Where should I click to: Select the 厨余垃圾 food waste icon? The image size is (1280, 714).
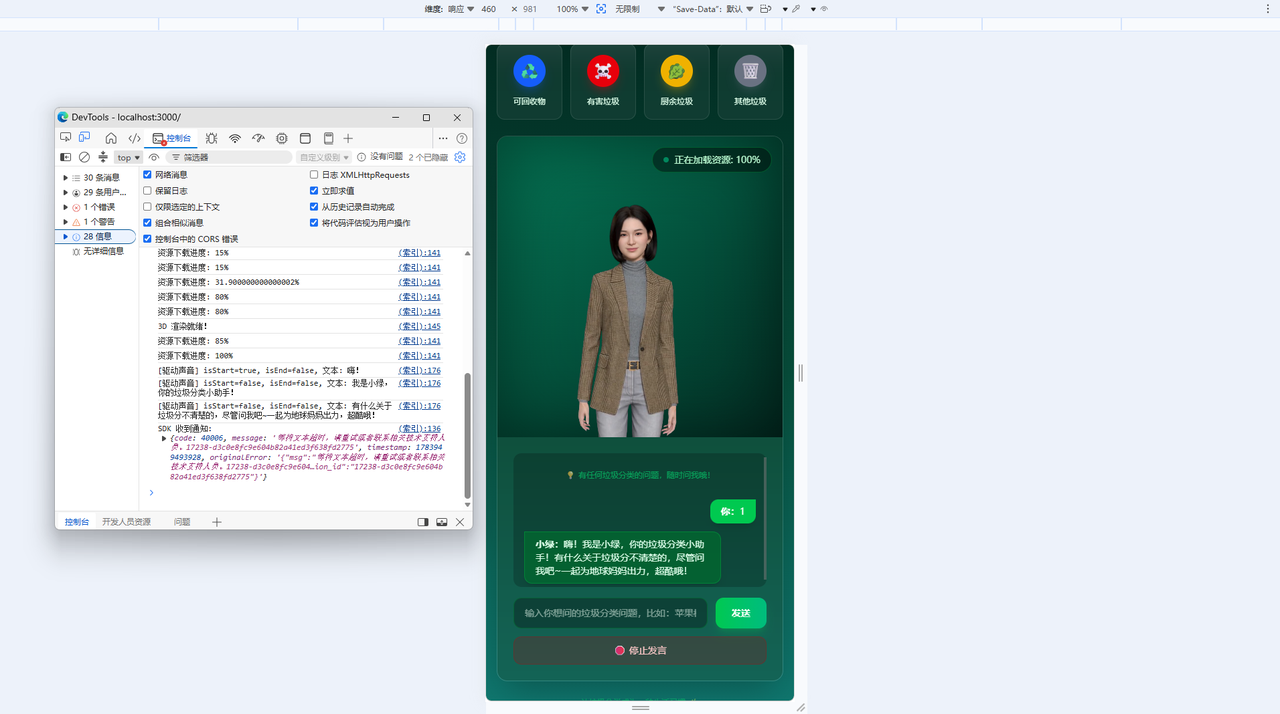pos(677,71)
